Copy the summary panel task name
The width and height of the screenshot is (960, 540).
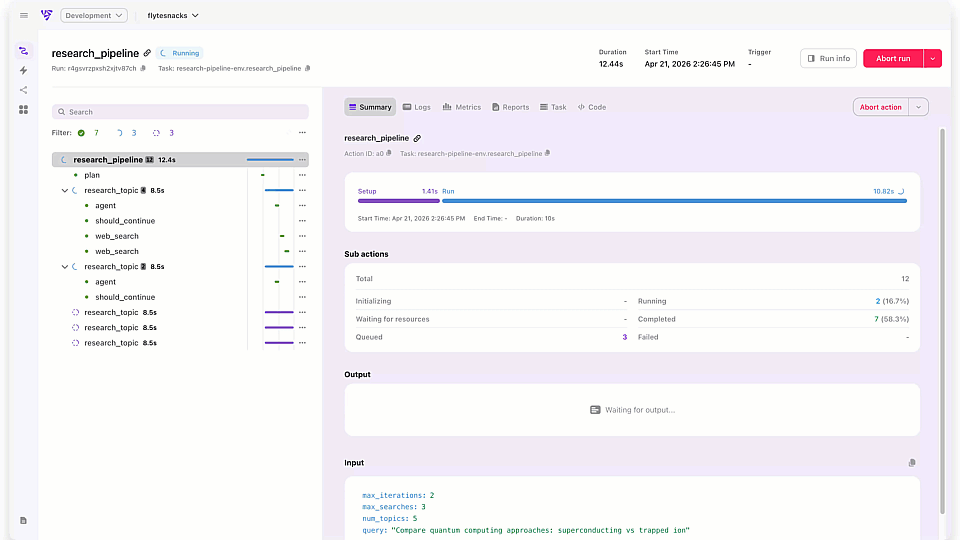547,154
